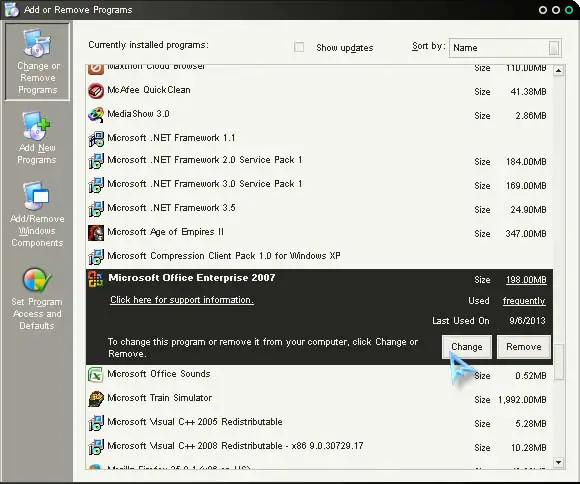Click the 347.00MB size value

click(526, 234)
